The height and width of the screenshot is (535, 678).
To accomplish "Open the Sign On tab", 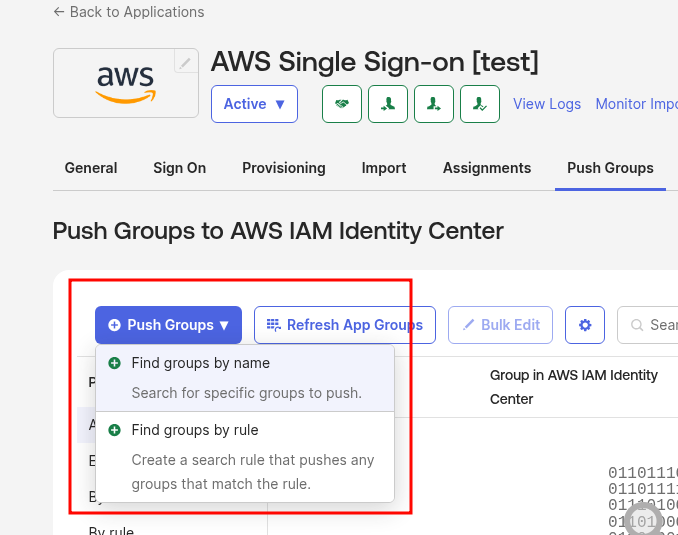I will coord(180,168).
